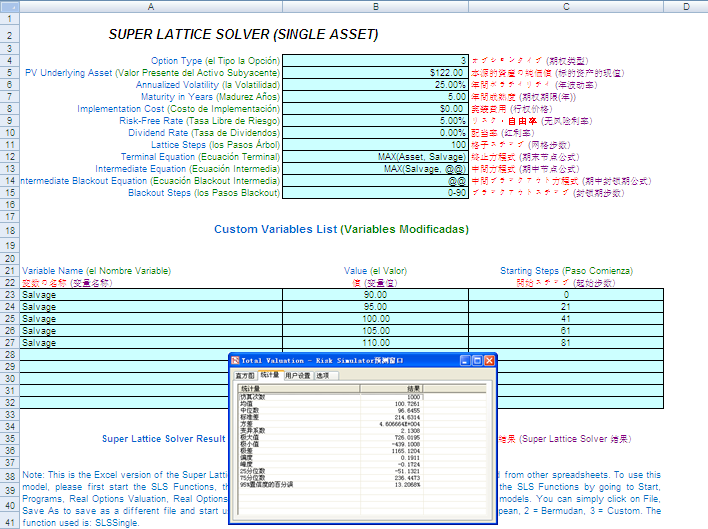This screenshot has width=708, height=529.
Task: Click the Risk Simulator icon in the title bar
Action: click(x=236, y=360)
